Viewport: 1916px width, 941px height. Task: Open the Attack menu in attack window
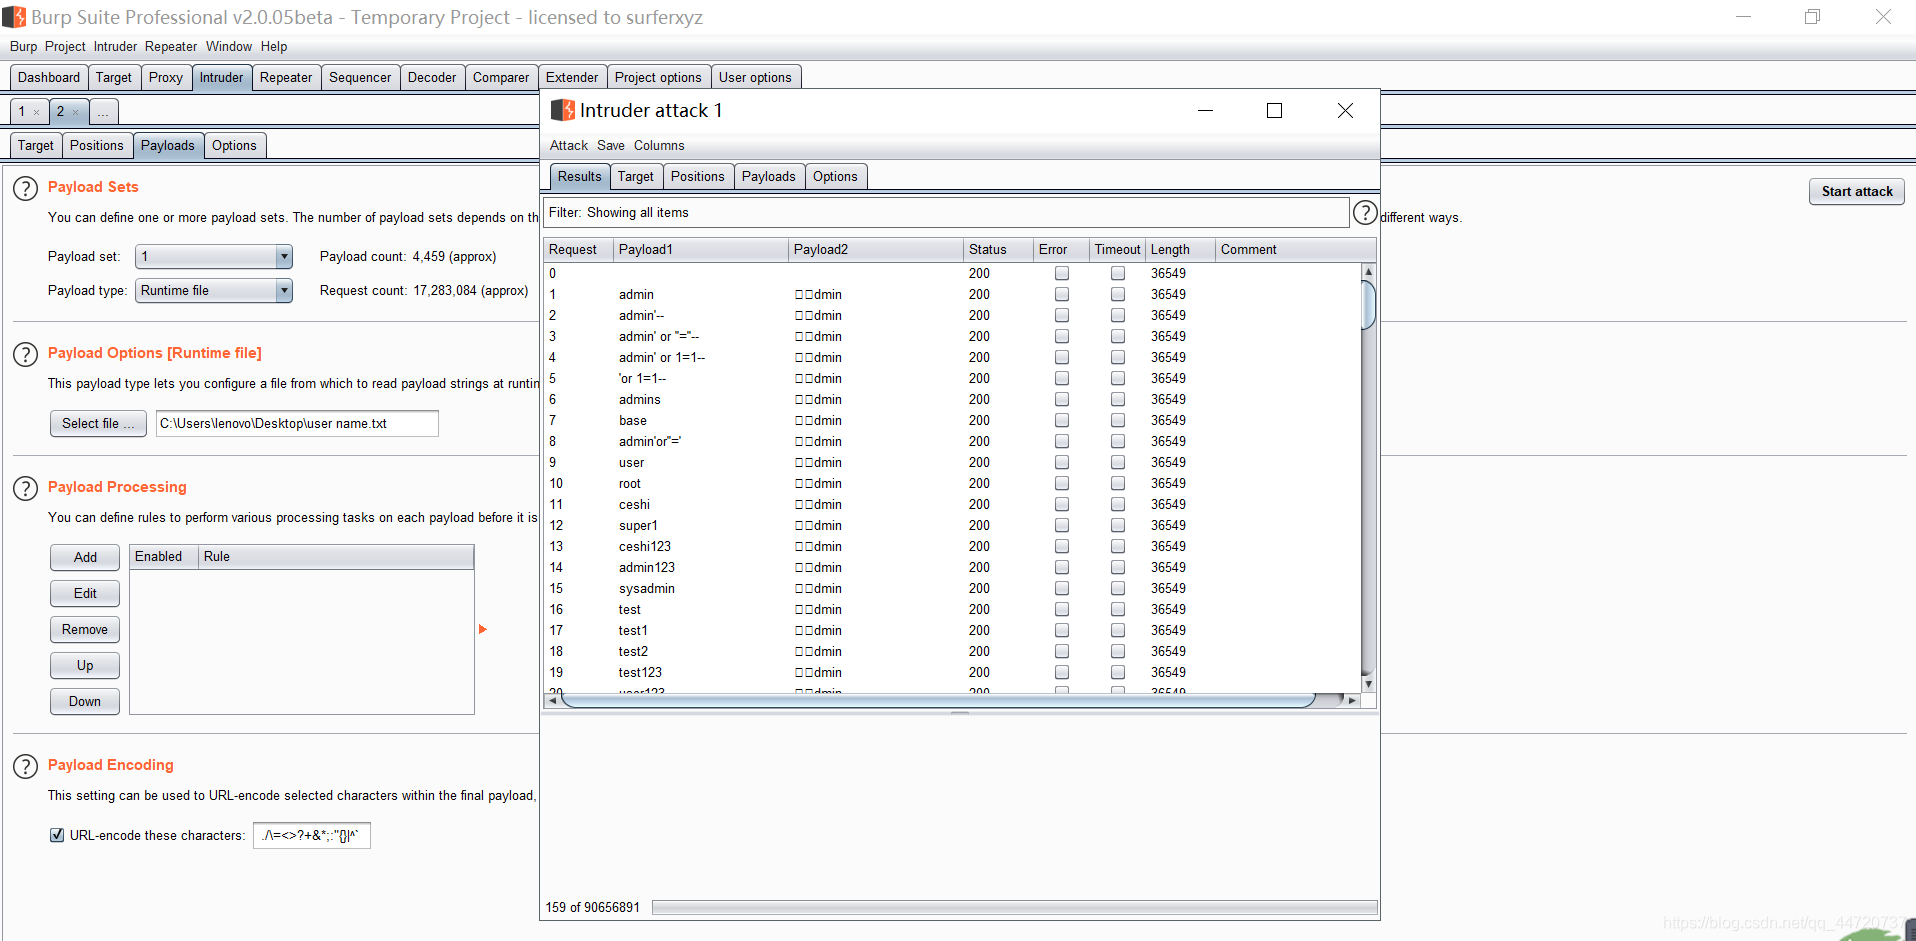coord(569,146)
